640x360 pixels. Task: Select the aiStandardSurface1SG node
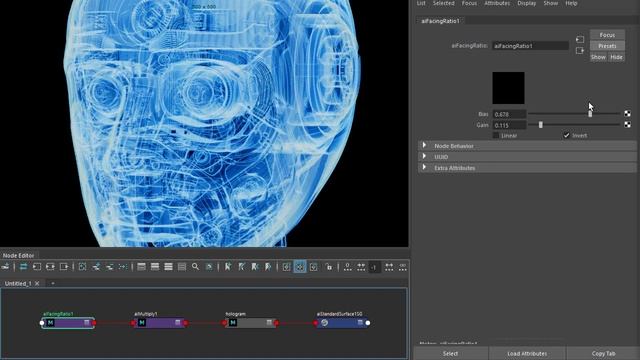coord(342,323)
